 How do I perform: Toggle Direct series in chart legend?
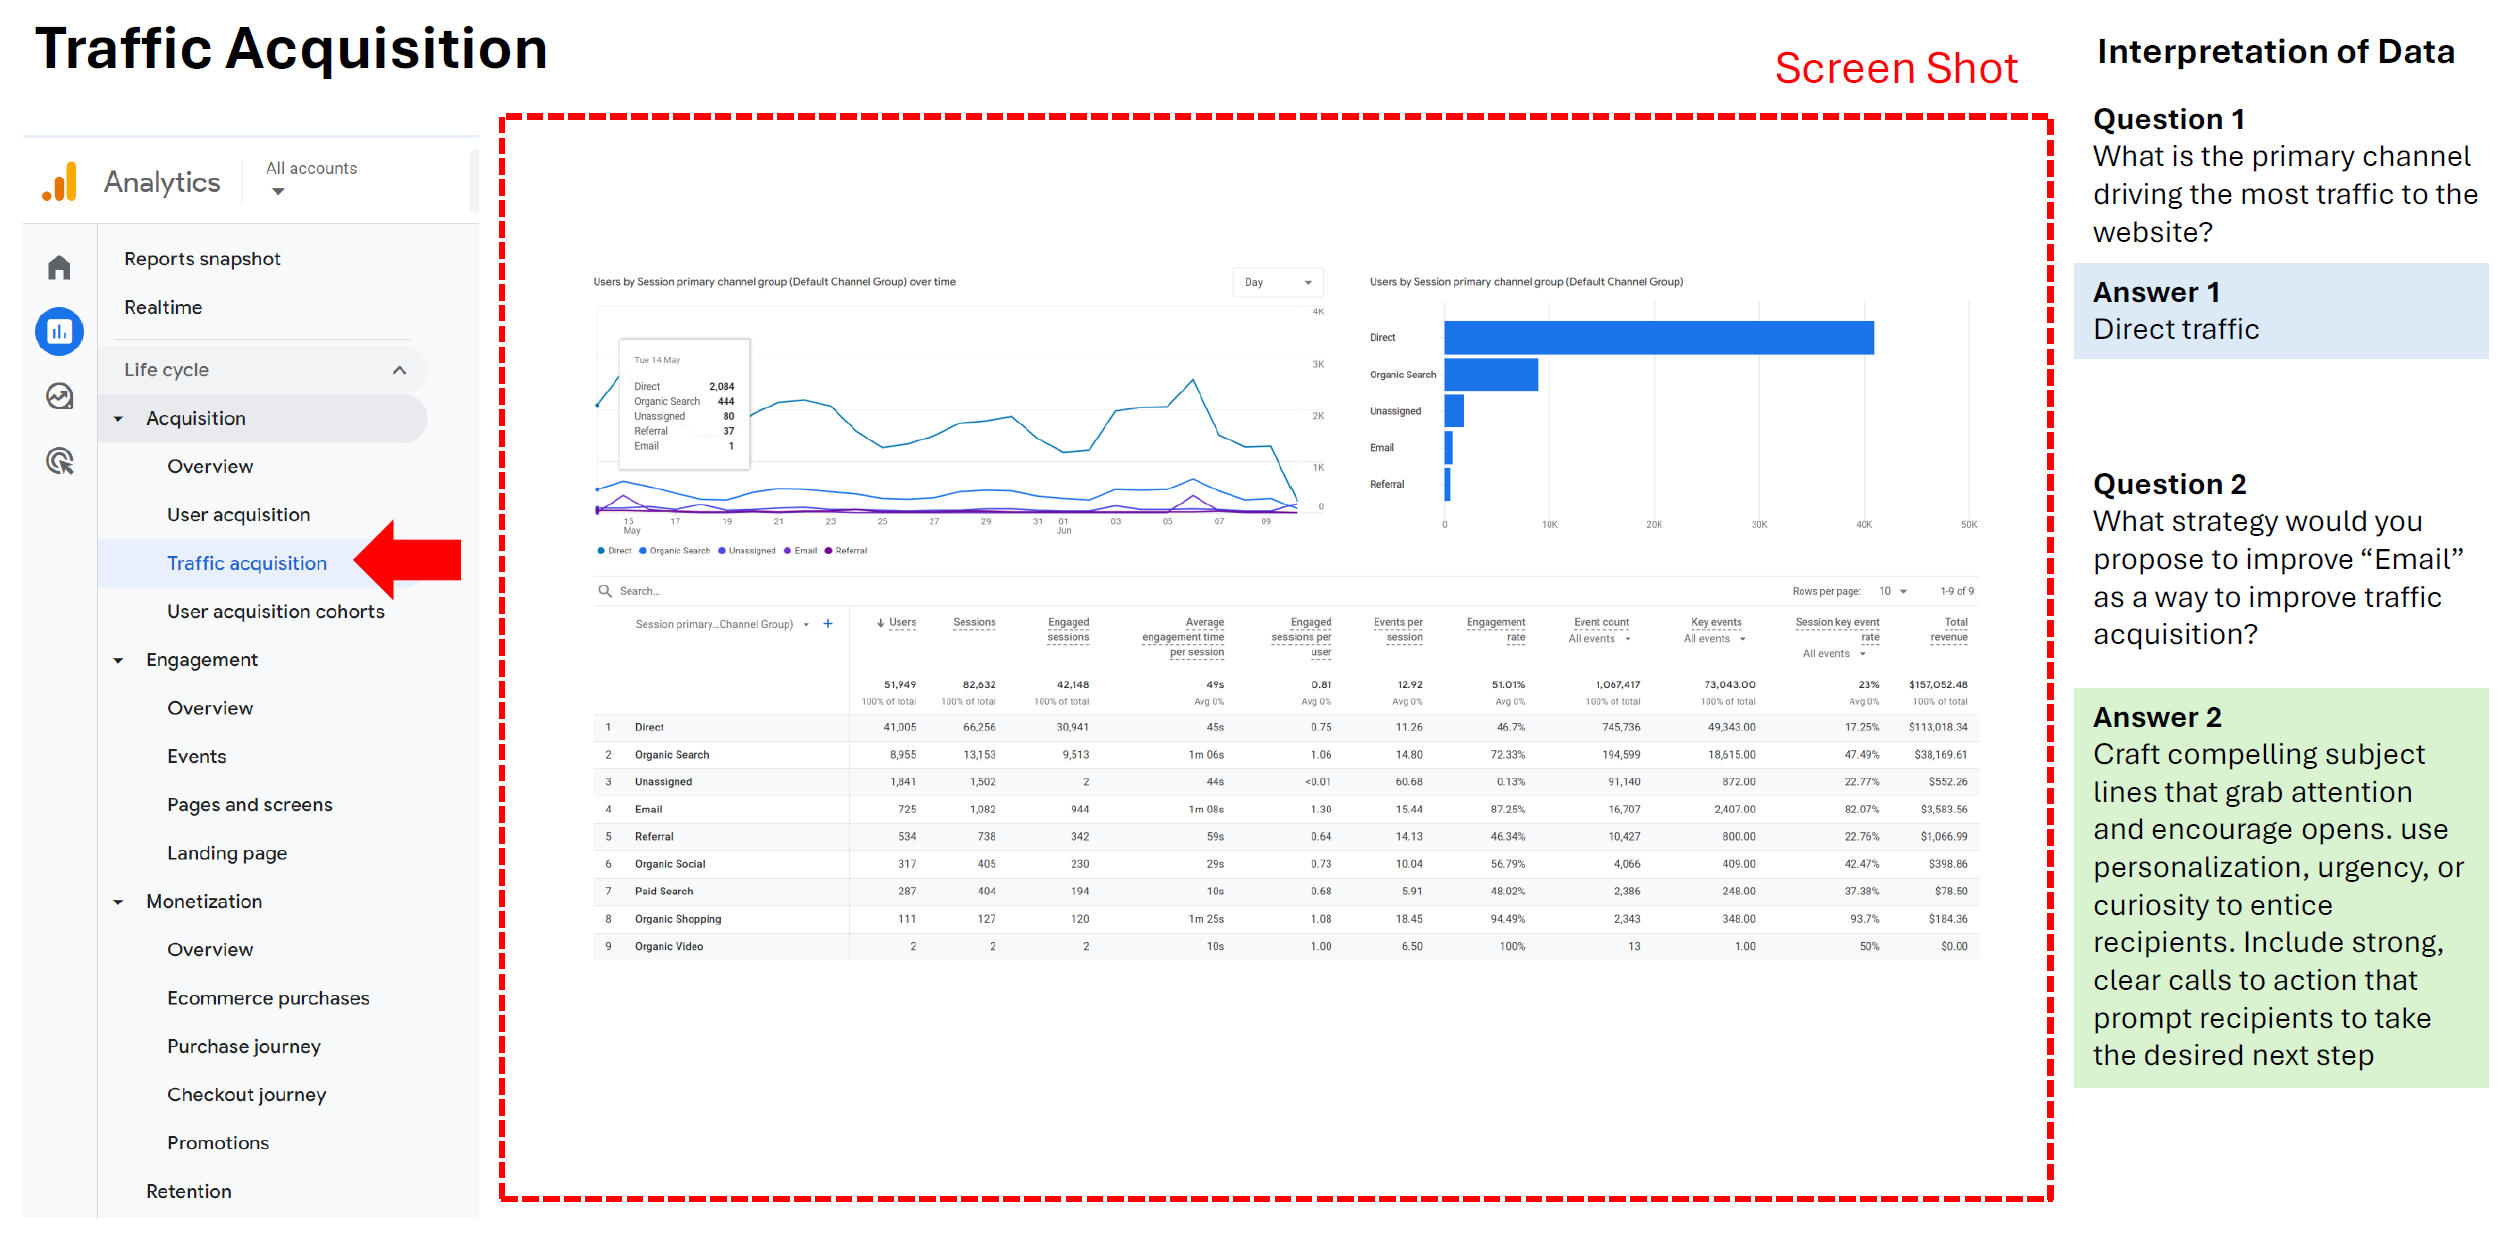click(x=614, y=551)
